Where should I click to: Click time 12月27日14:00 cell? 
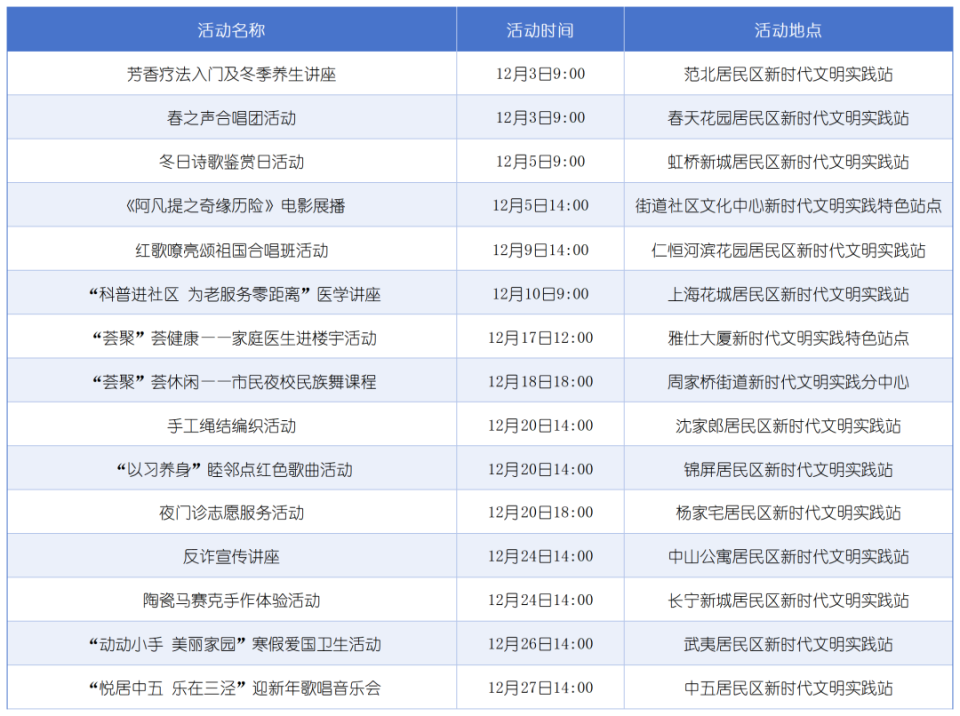pos(540,688)
